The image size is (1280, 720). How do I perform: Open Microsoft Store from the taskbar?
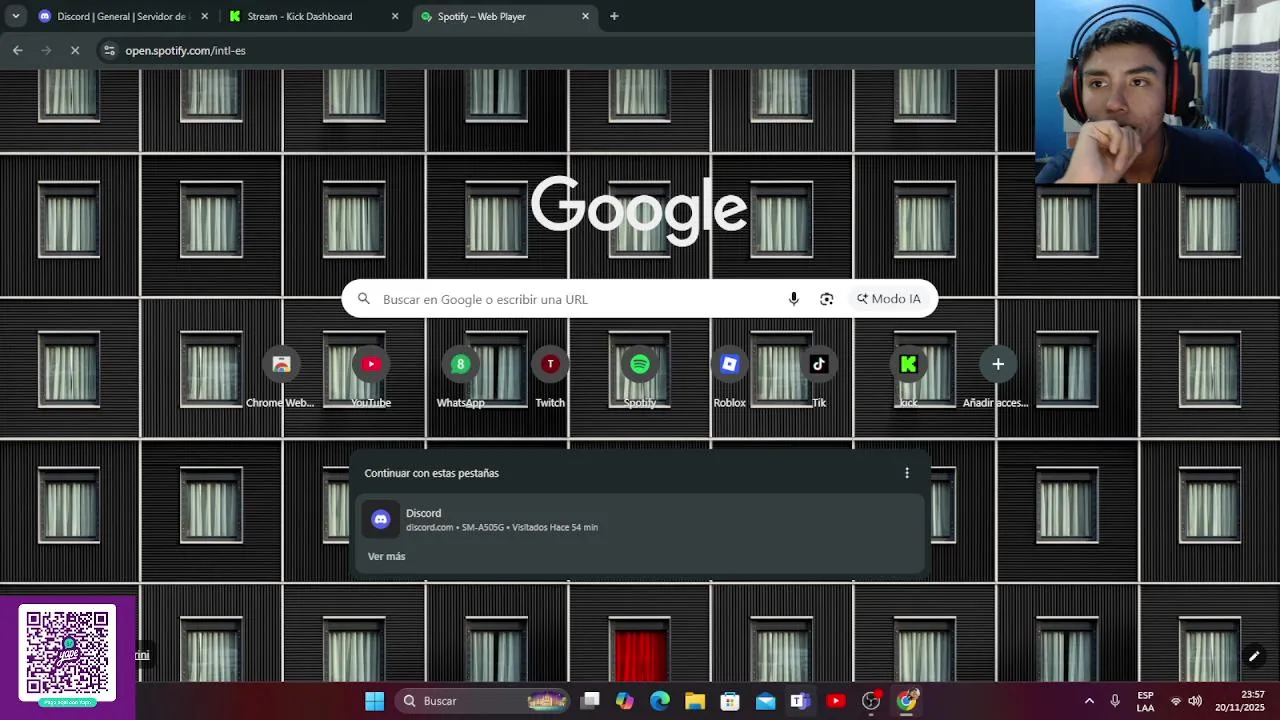[730, 701]
